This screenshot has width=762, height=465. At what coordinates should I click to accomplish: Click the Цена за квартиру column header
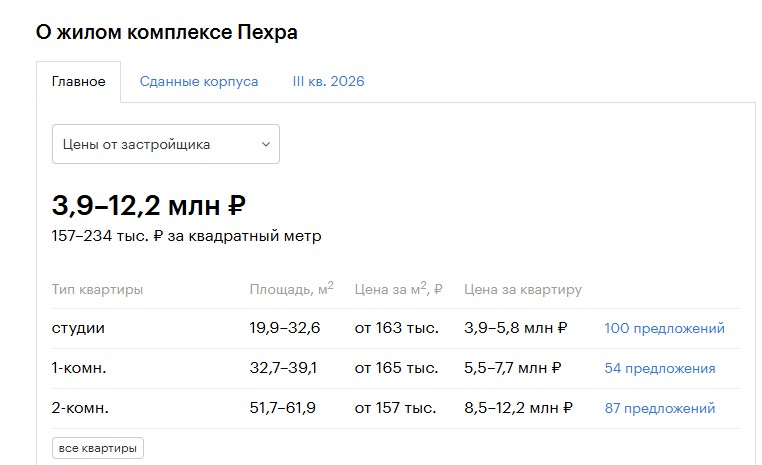point(523,290)
